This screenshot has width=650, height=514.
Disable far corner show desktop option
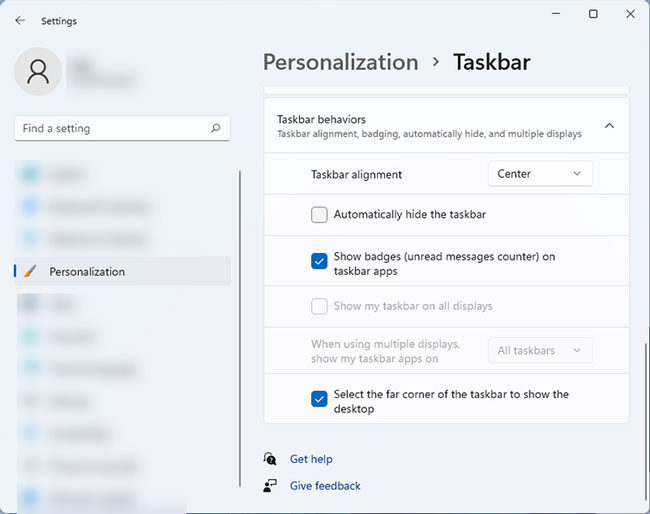pyautogui.click(x=319, y=399)
